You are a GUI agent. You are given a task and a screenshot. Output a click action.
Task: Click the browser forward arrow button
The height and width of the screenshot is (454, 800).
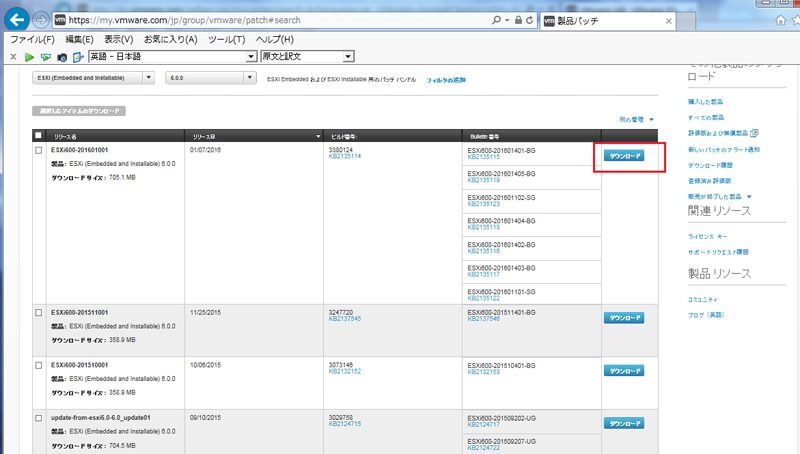pyautogui.click(x=40, y=20)
